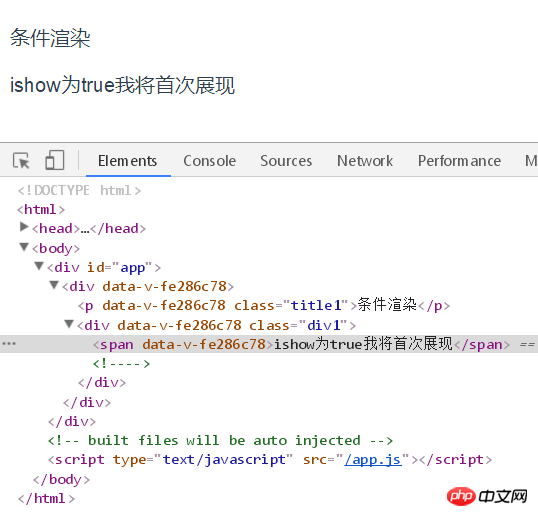Image resolution: width=538 pixels, height=516 pixels.
Task: Open the Sources tab
Action: [x=286, y=161]
